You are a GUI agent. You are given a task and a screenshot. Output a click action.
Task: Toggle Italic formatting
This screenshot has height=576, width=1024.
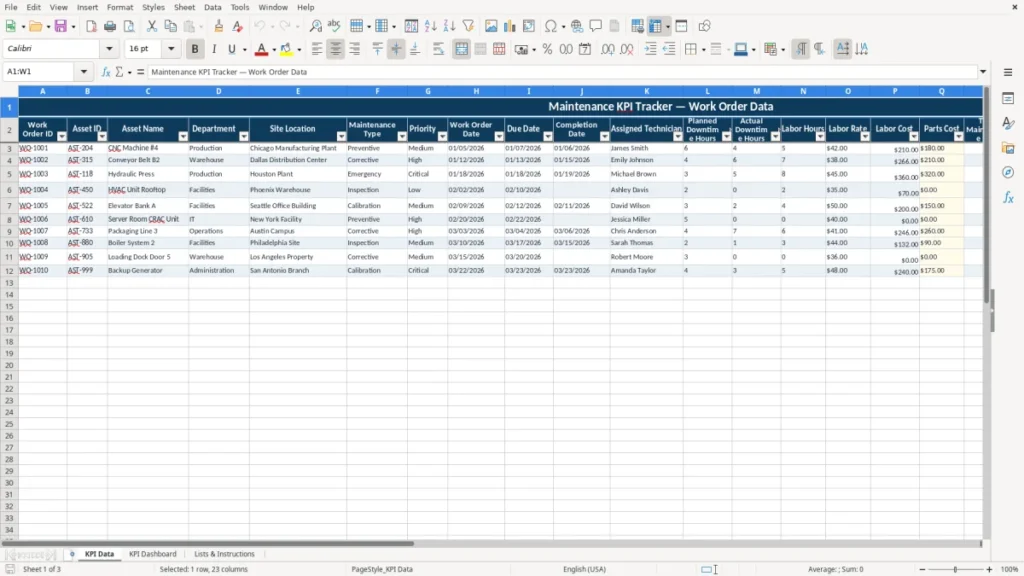pyautogui.click(x=214, y=49)
